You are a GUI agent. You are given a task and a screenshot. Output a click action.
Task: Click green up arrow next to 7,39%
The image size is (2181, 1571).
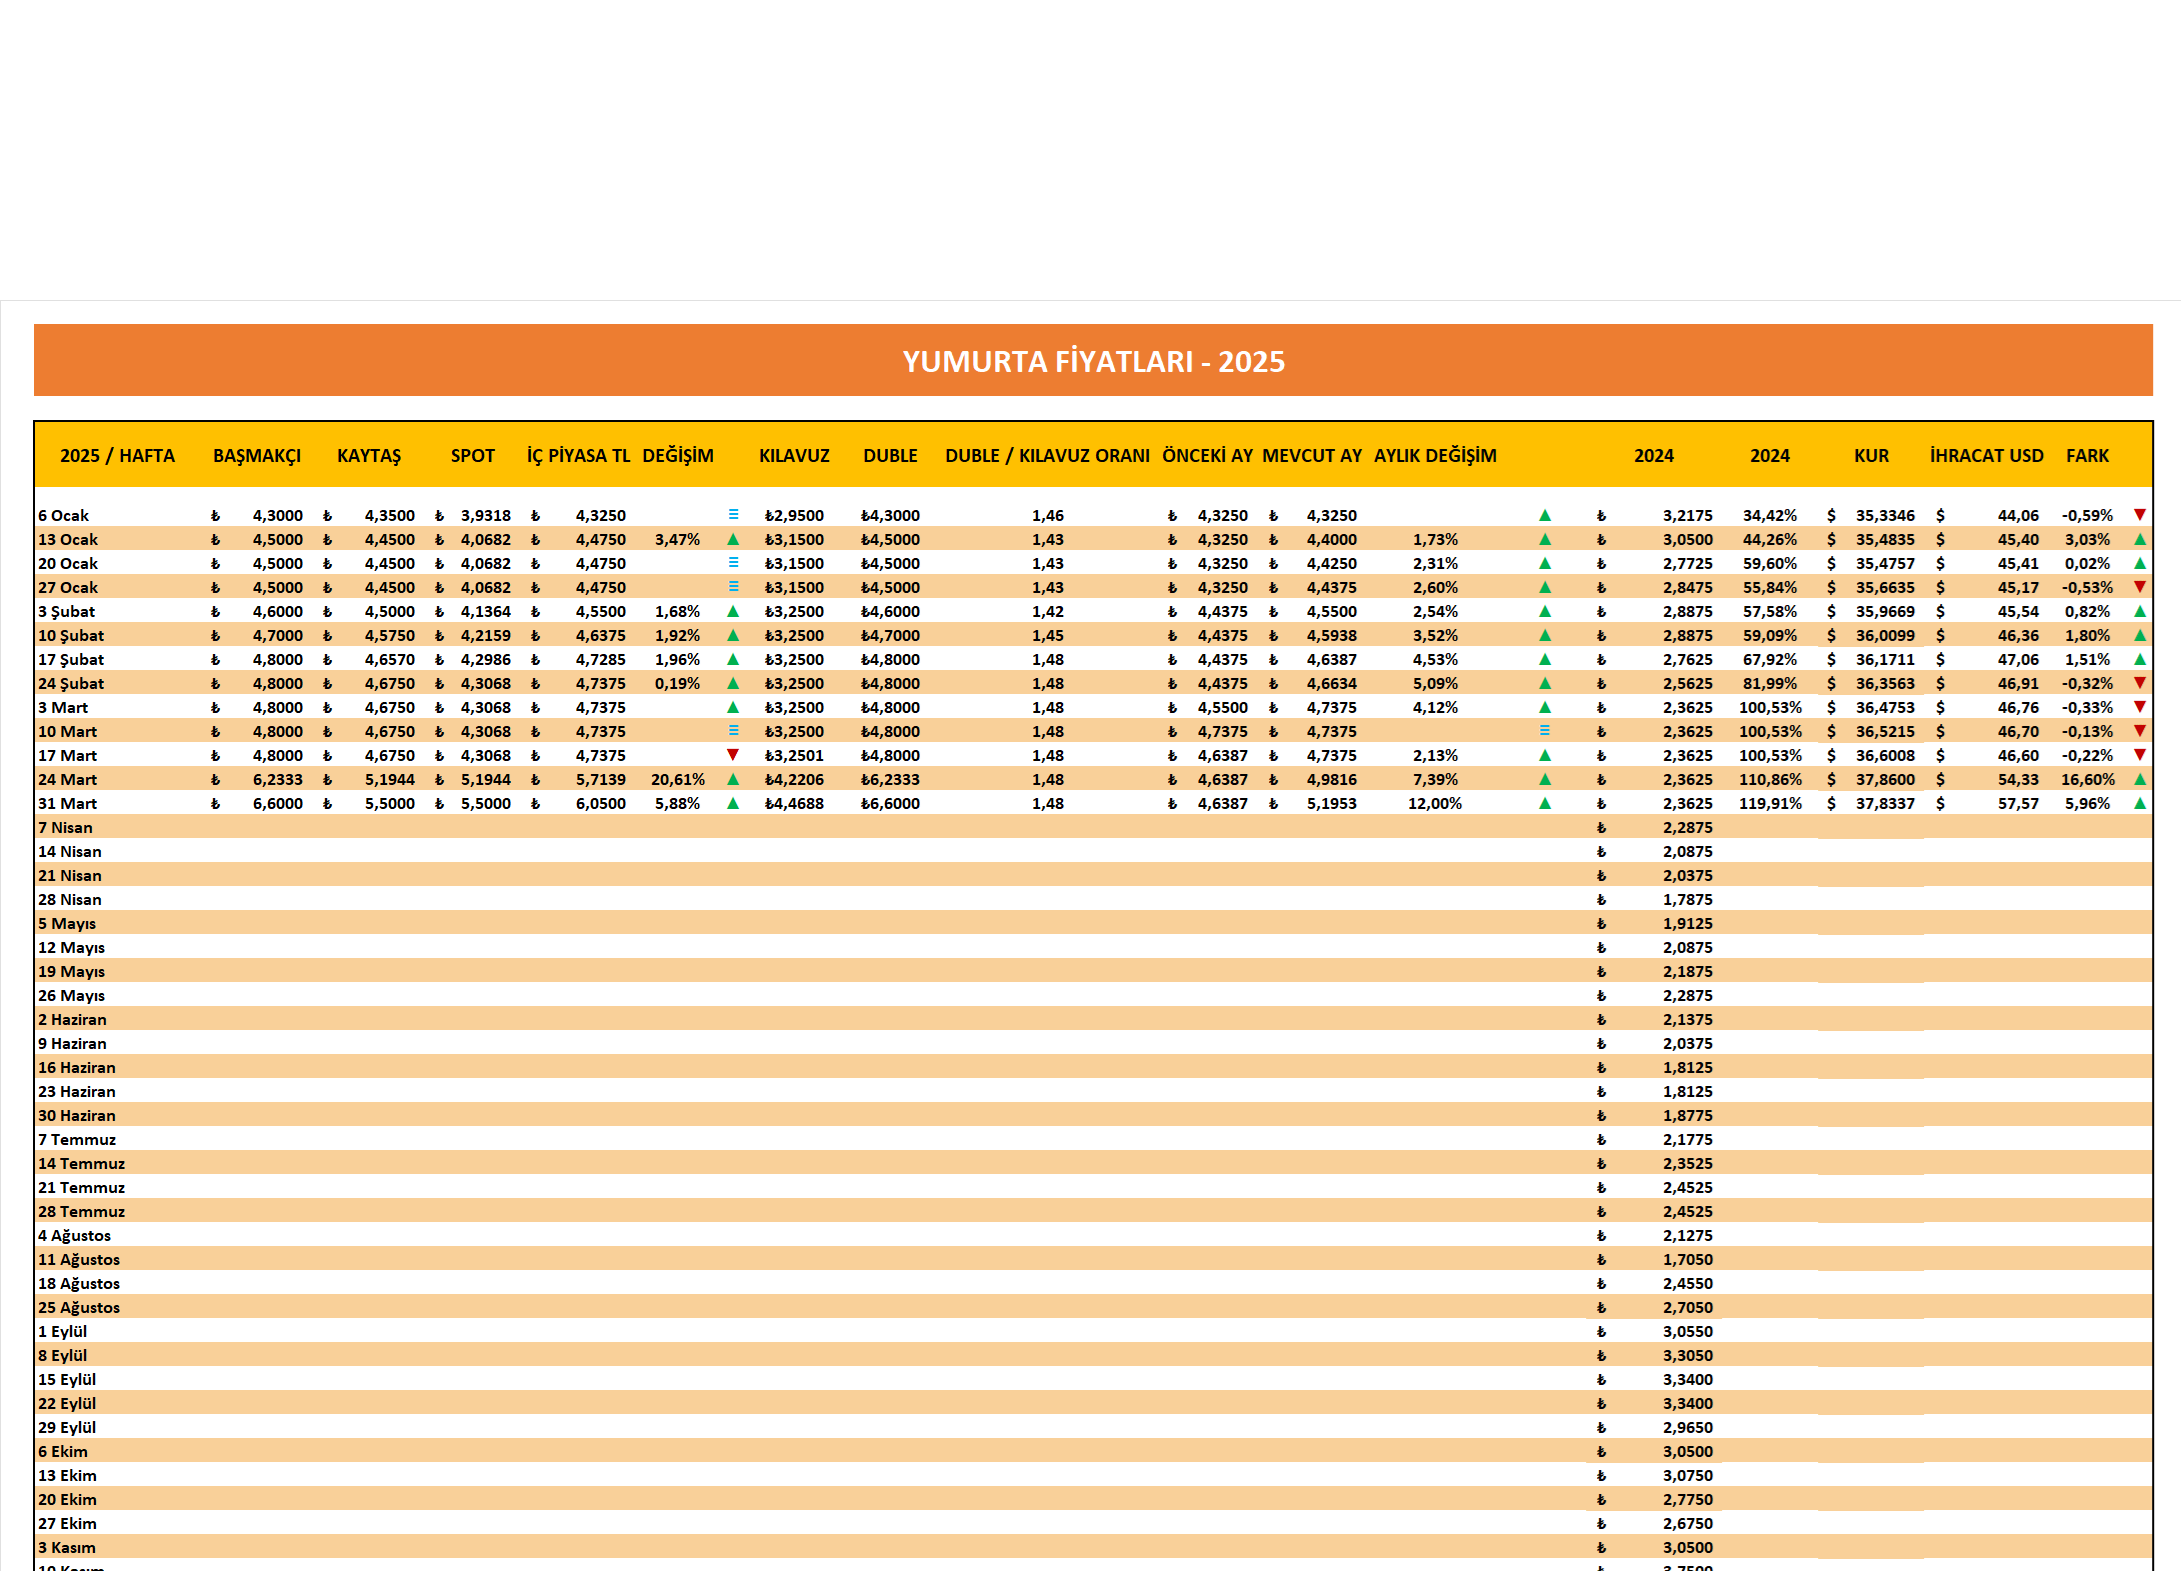[1544, 779]
